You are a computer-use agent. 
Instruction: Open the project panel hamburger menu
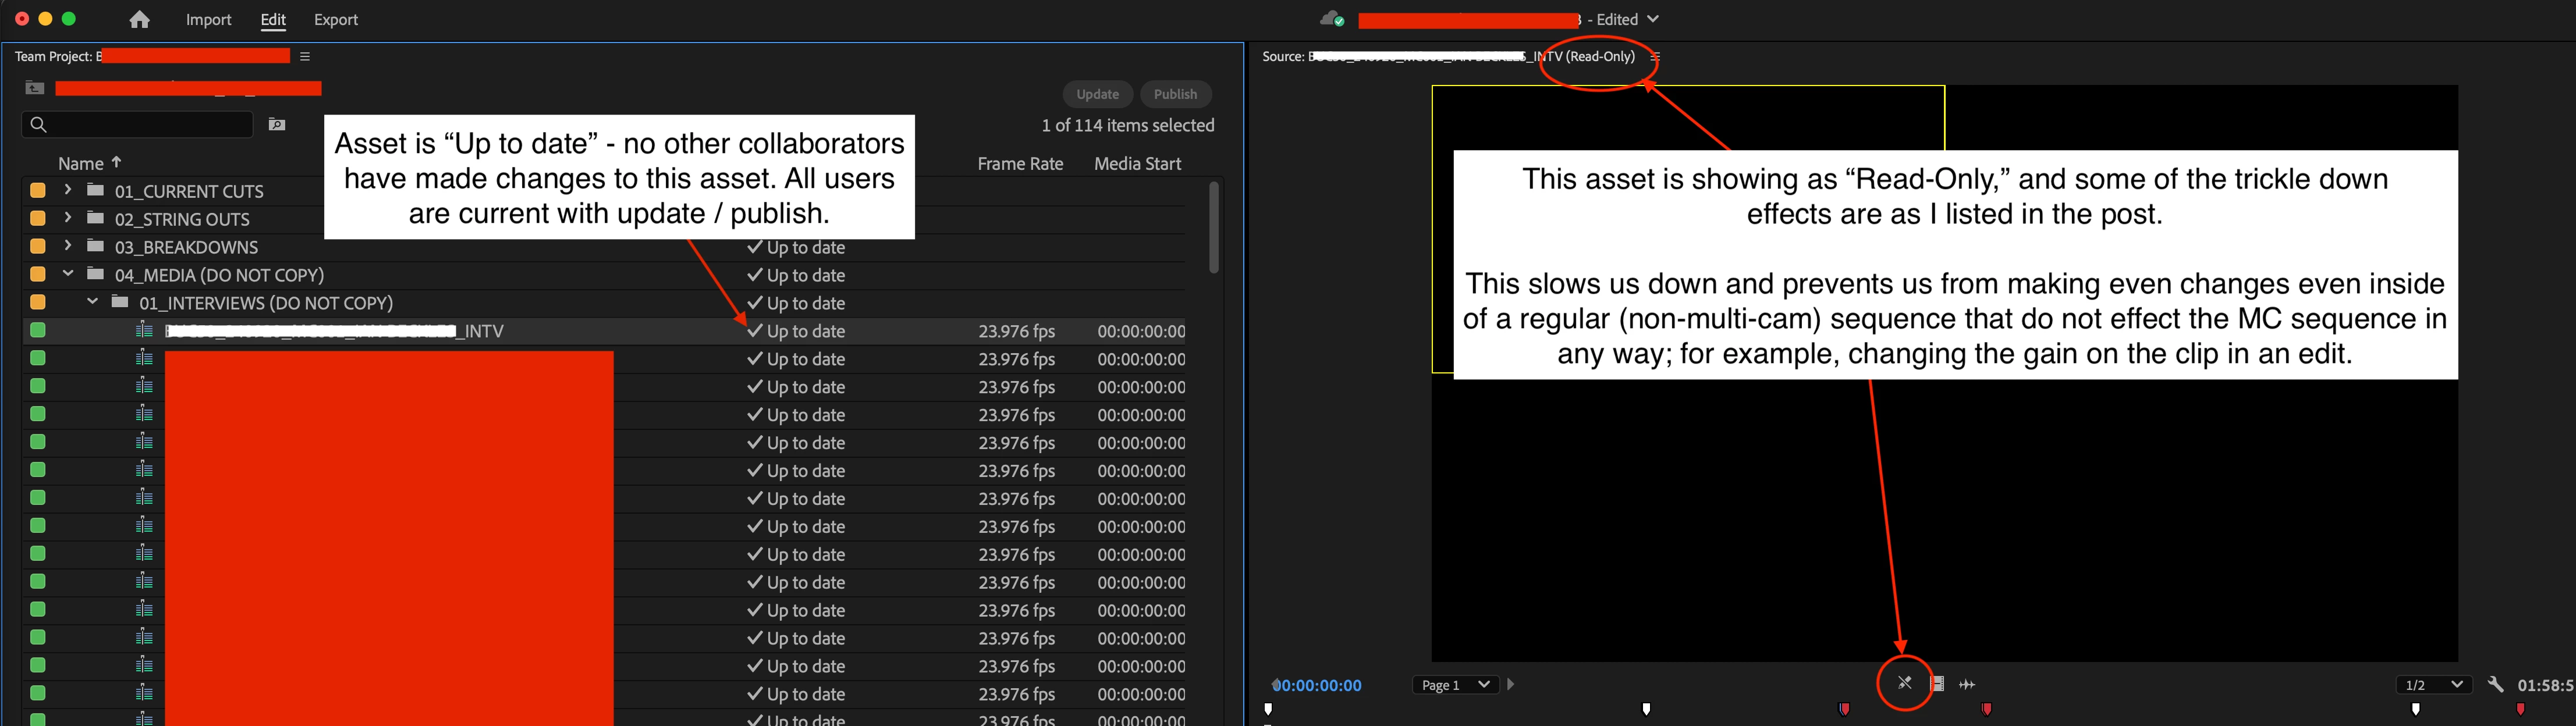(304, 56)
